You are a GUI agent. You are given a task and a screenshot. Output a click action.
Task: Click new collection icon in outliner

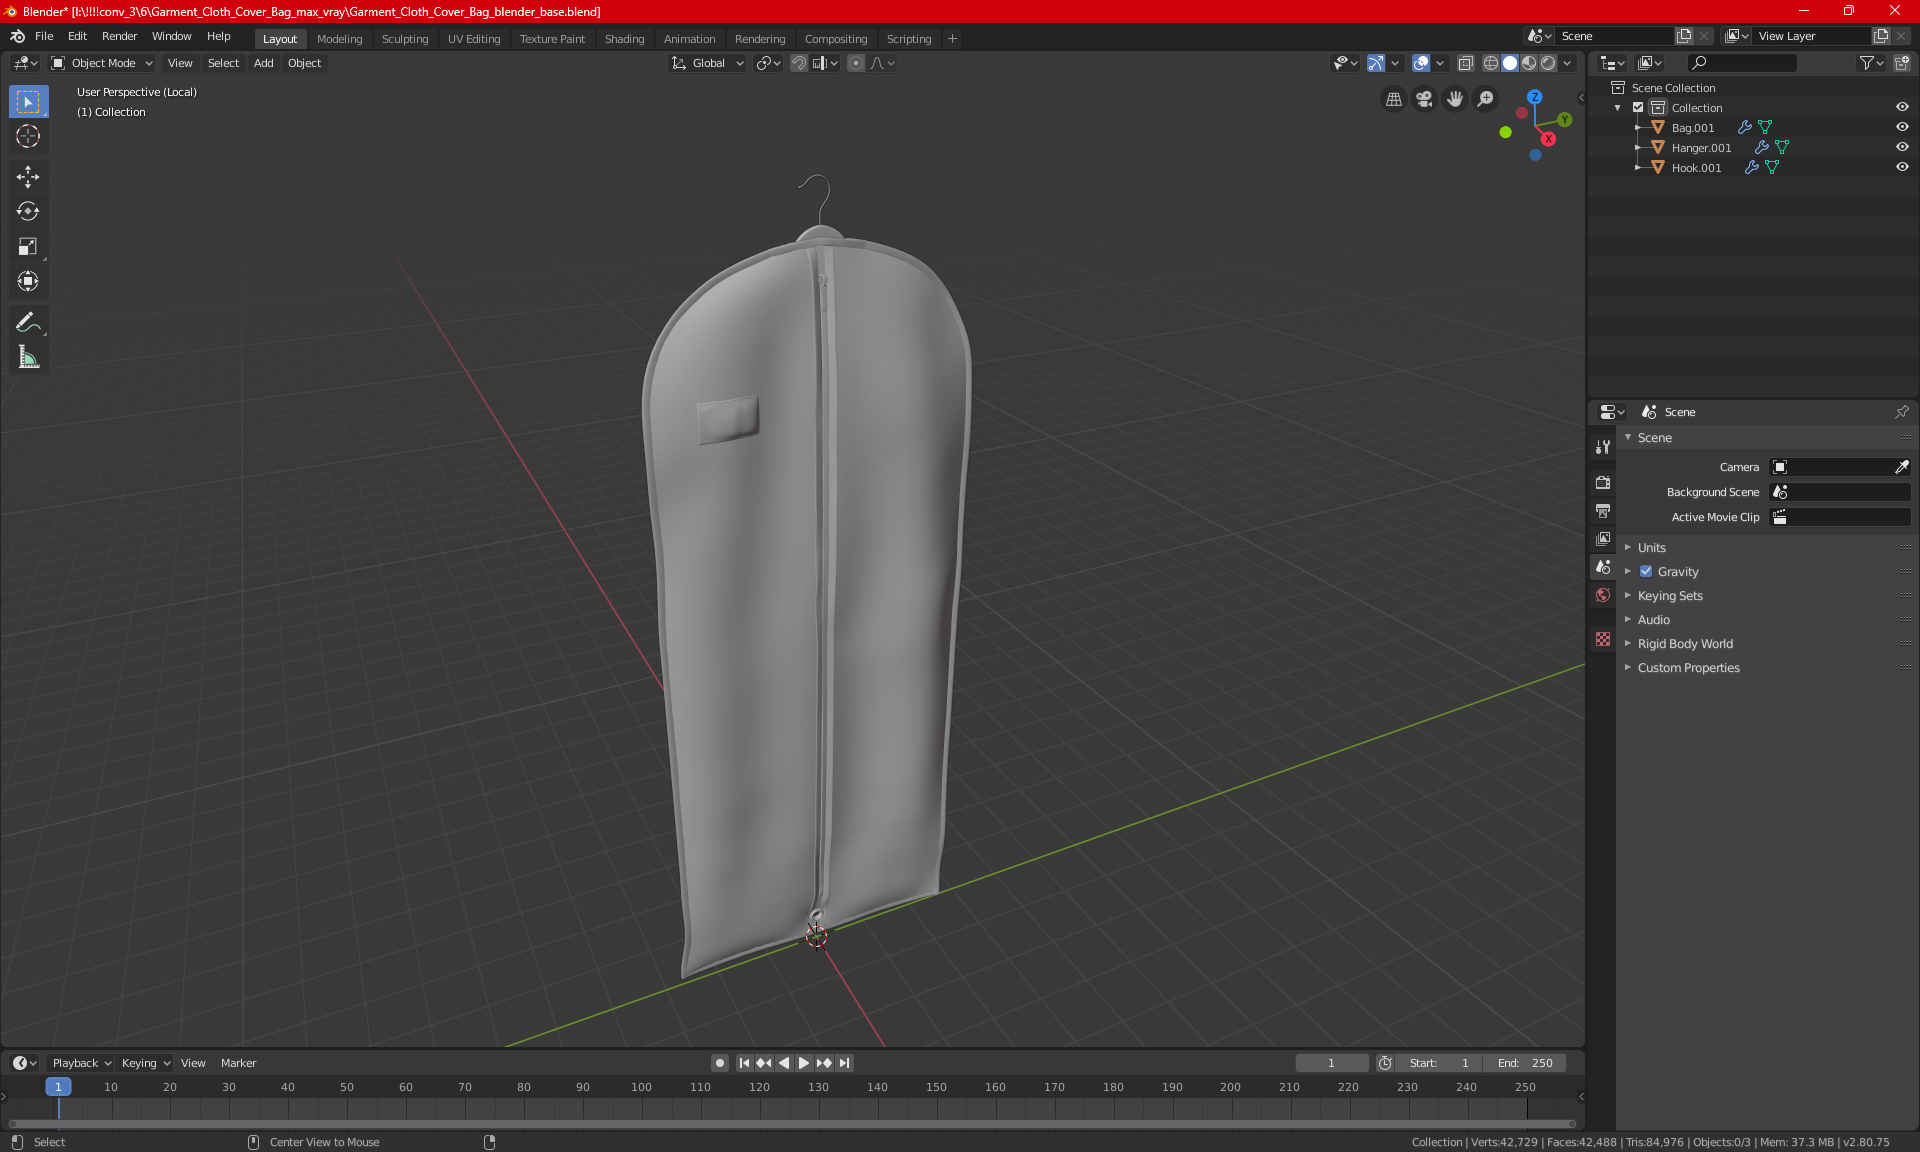(1901, 63)
